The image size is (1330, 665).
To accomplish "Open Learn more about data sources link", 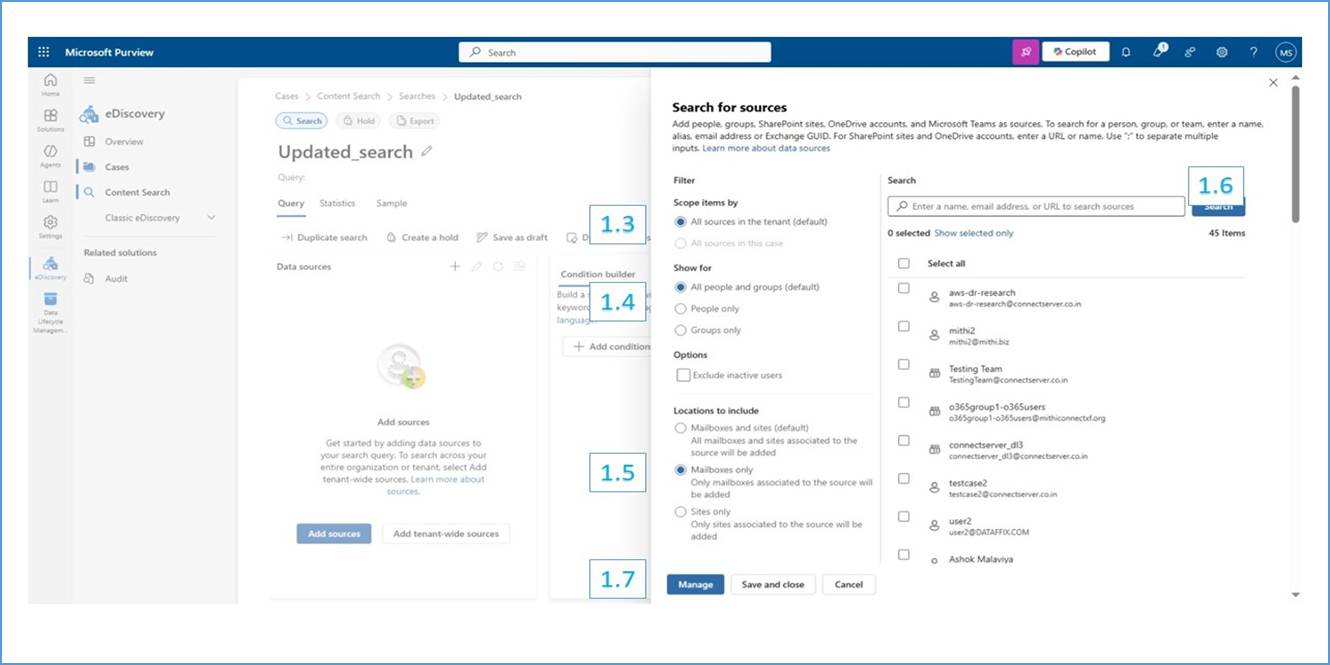I will (766, 148).
